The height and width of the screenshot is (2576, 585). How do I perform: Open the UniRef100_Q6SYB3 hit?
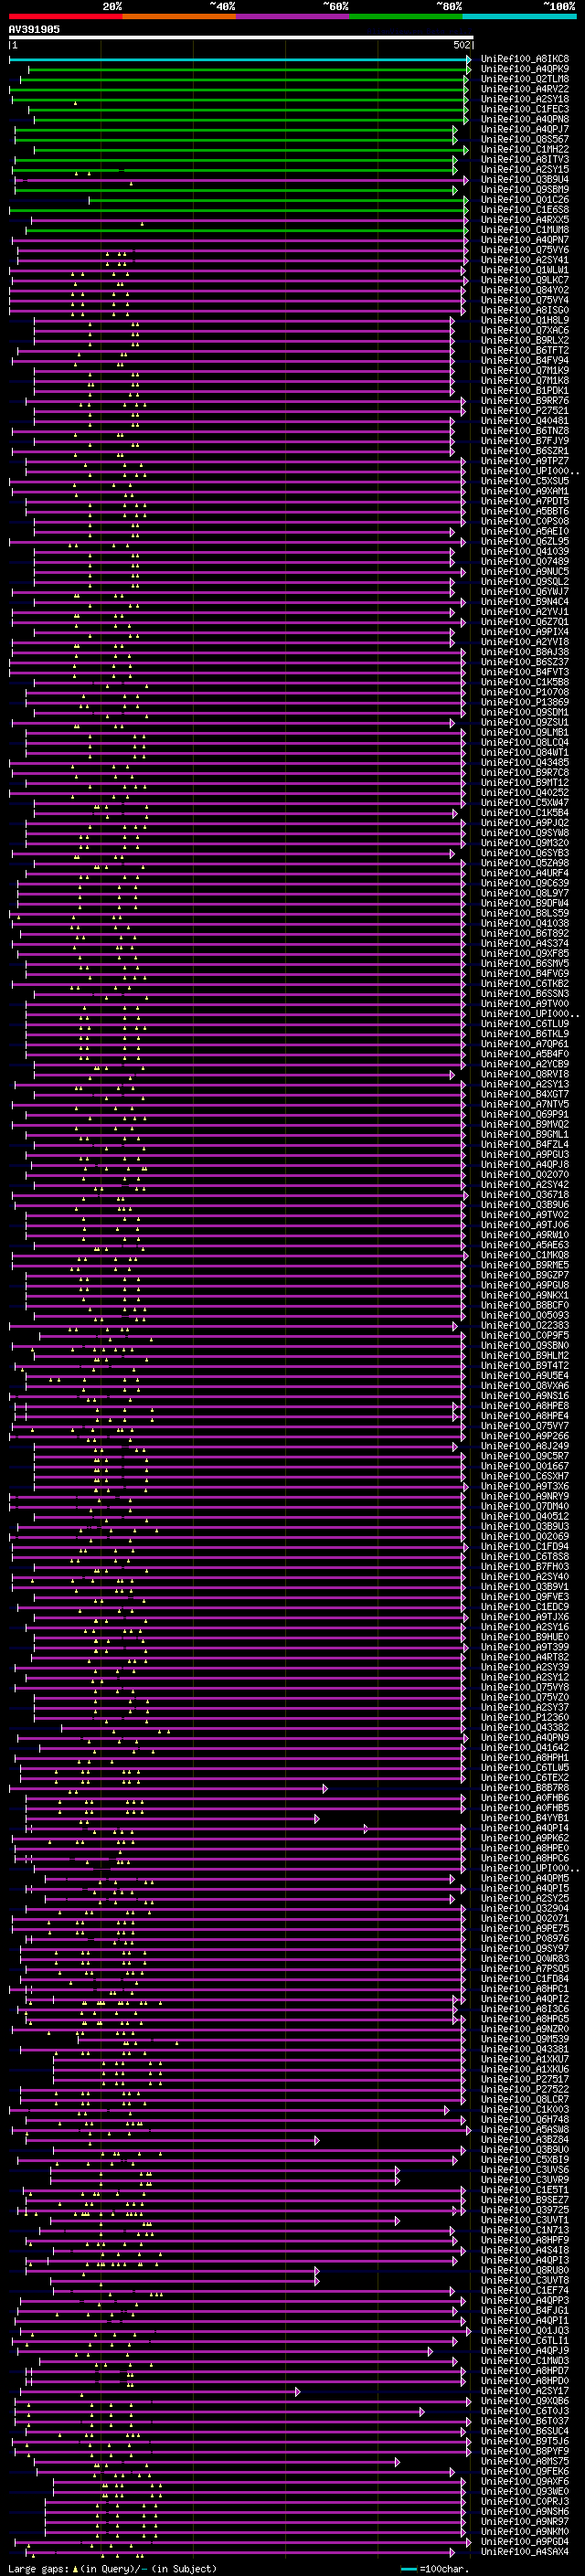click(x=525, y=853)
